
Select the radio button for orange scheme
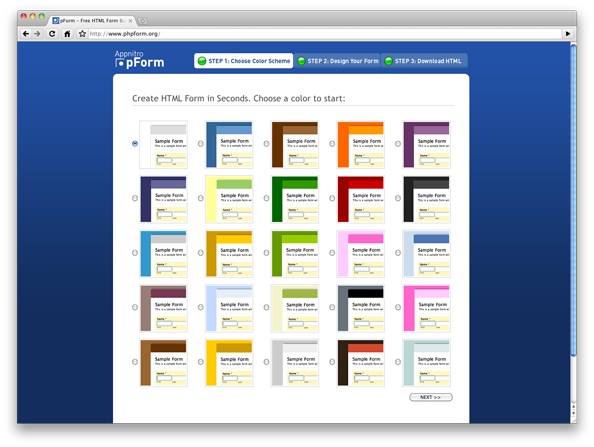pyautogui.click(x=332, y=144)
